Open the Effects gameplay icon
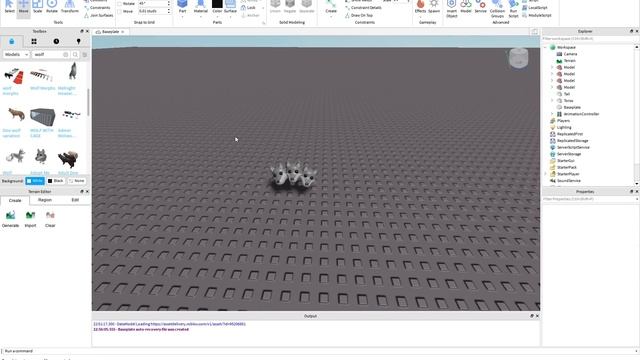640x360 pixels. click(x=420, y=6)
